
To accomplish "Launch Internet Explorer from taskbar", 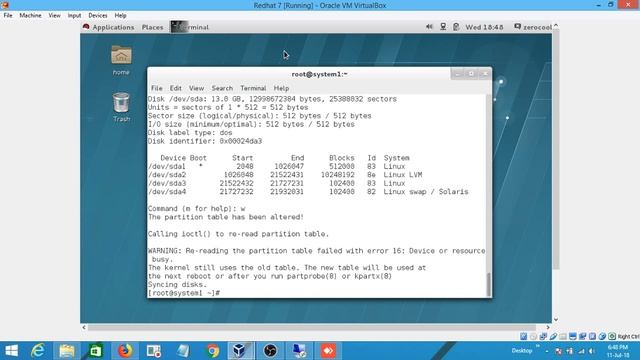I will 38,351.
